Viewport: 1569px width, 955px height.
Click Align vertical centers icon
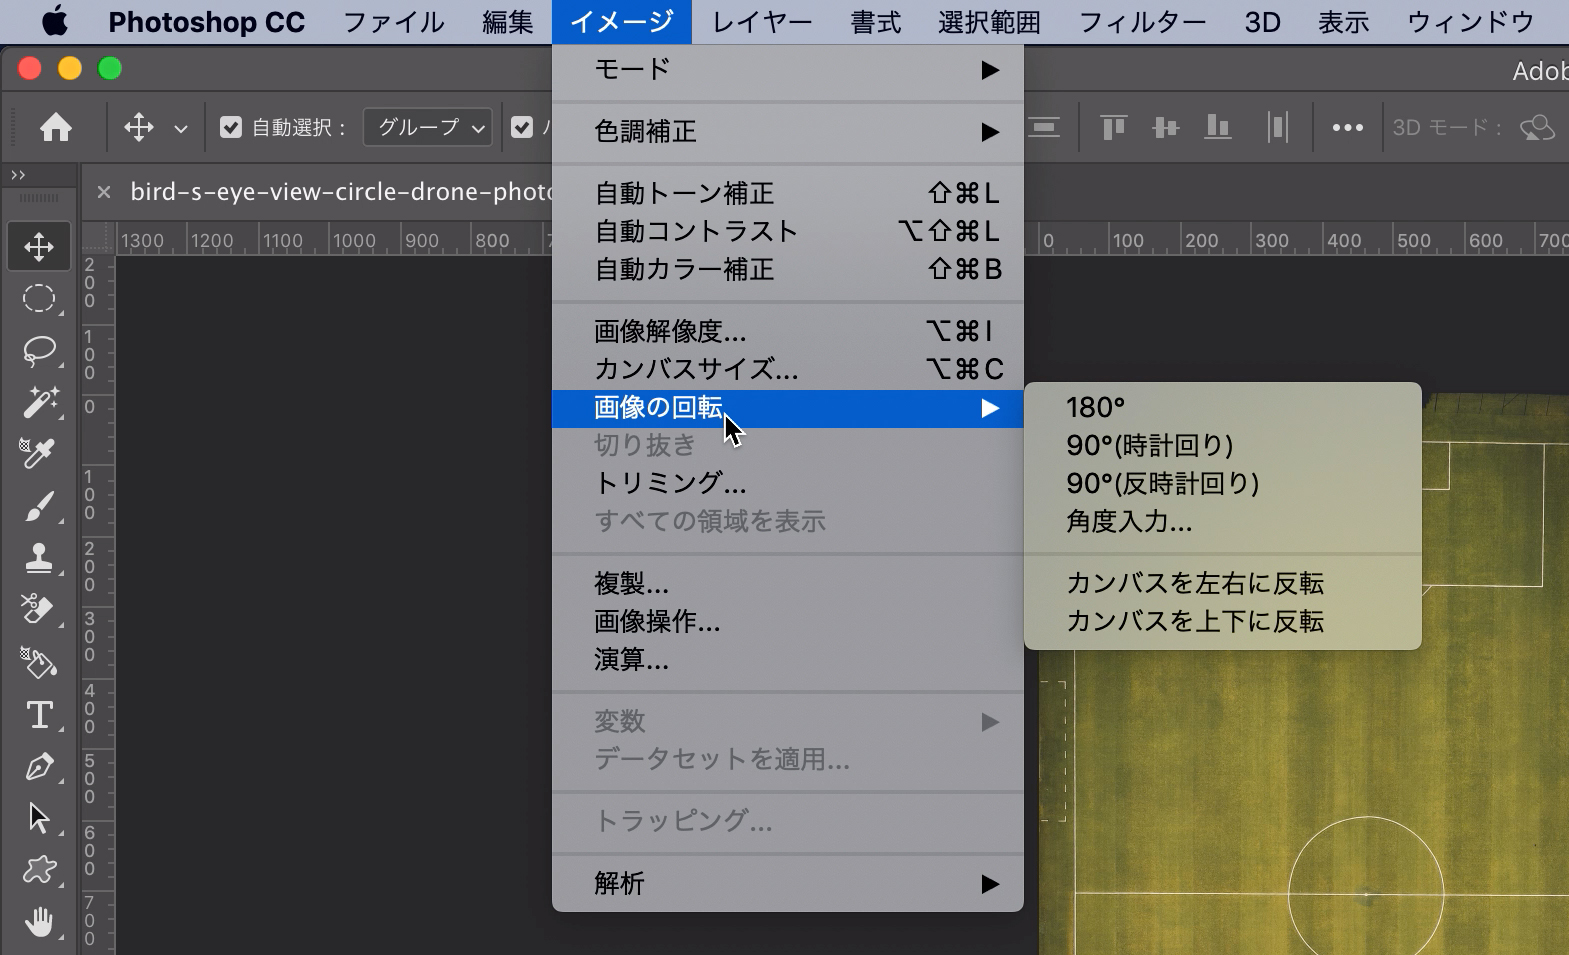(1165, 127)
